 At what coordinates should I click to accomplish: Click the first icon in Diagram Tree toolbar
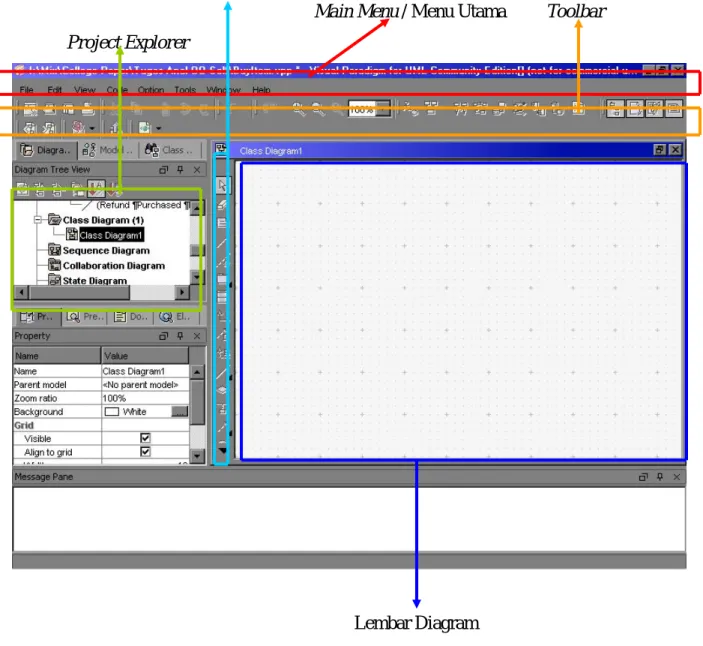[22, 190]
